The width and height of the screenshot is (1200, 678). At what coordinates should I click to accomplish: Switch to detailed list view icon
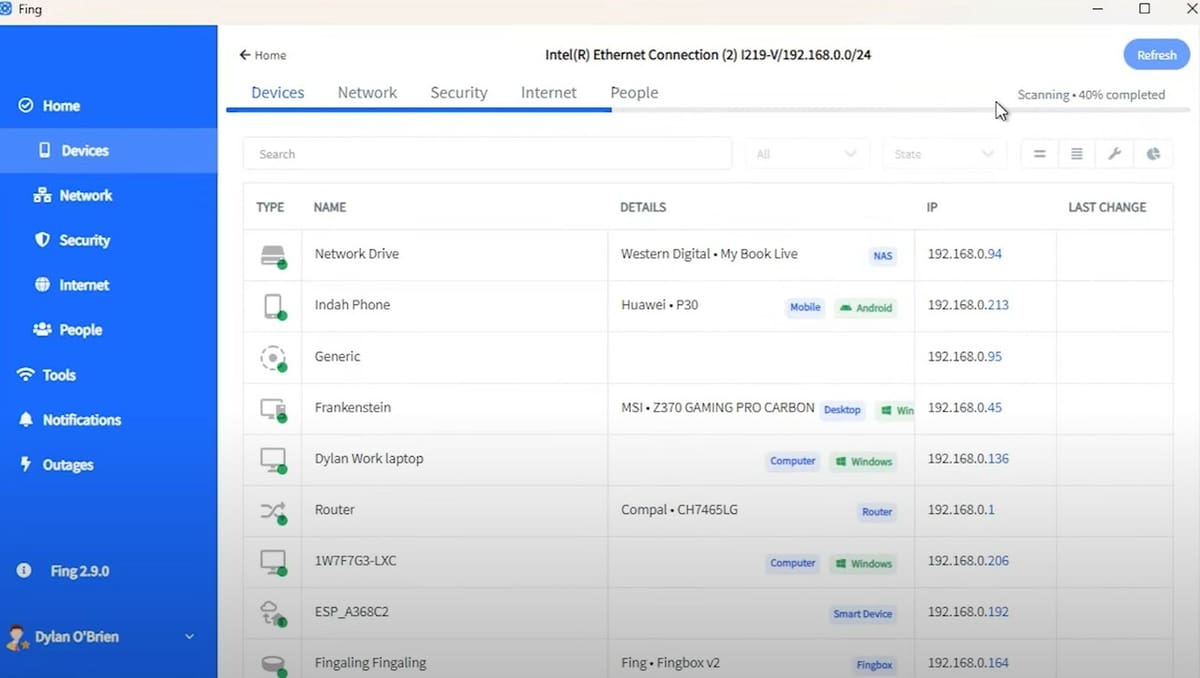point(1077,154)
